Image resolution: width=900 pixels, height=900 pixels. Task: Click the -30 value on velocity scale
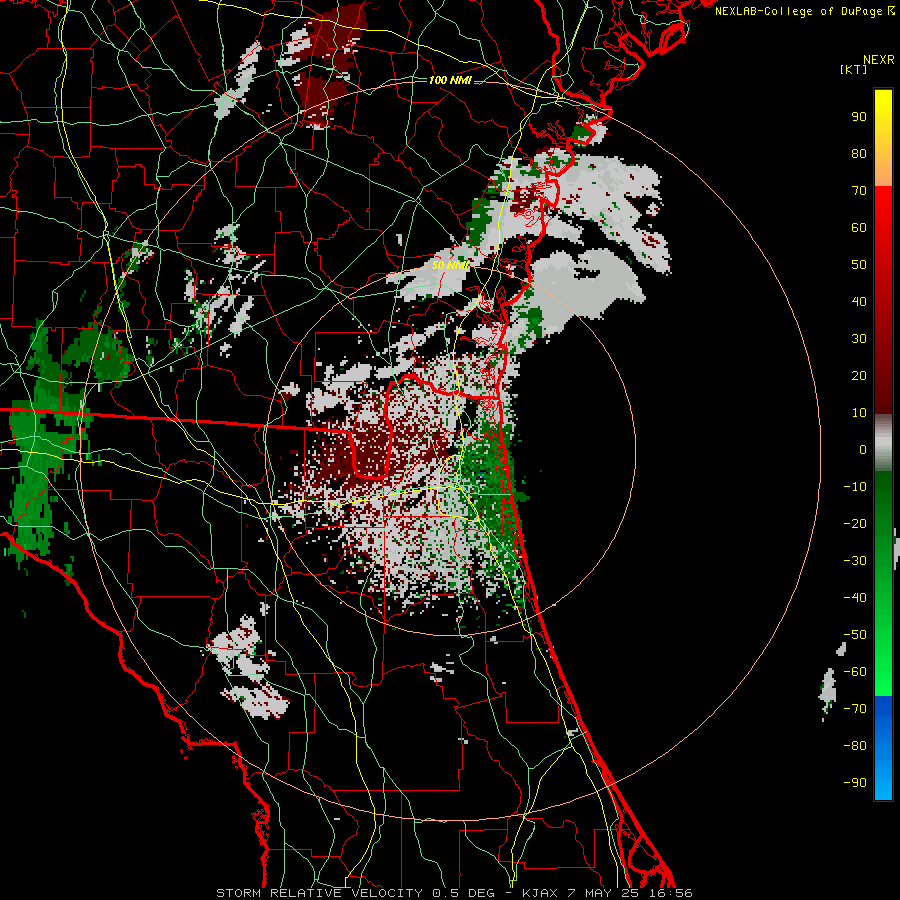pyautogui.click(x=855, y=561)
